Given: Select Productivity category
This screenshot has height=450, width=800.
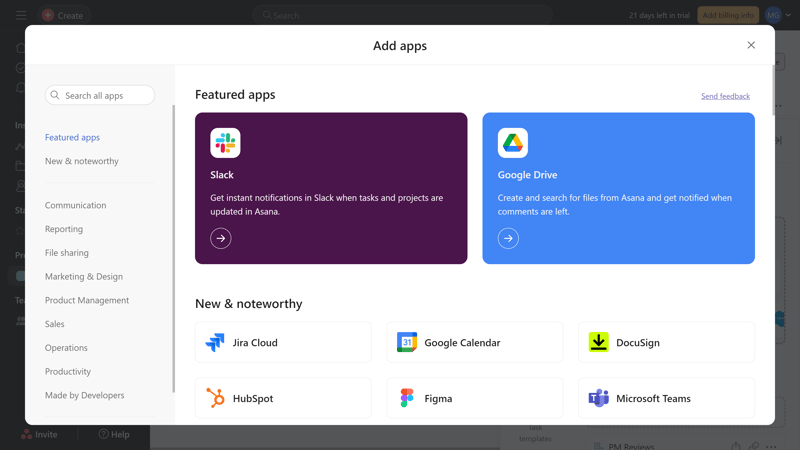Looking at the screenshot, I should point(68,371).
